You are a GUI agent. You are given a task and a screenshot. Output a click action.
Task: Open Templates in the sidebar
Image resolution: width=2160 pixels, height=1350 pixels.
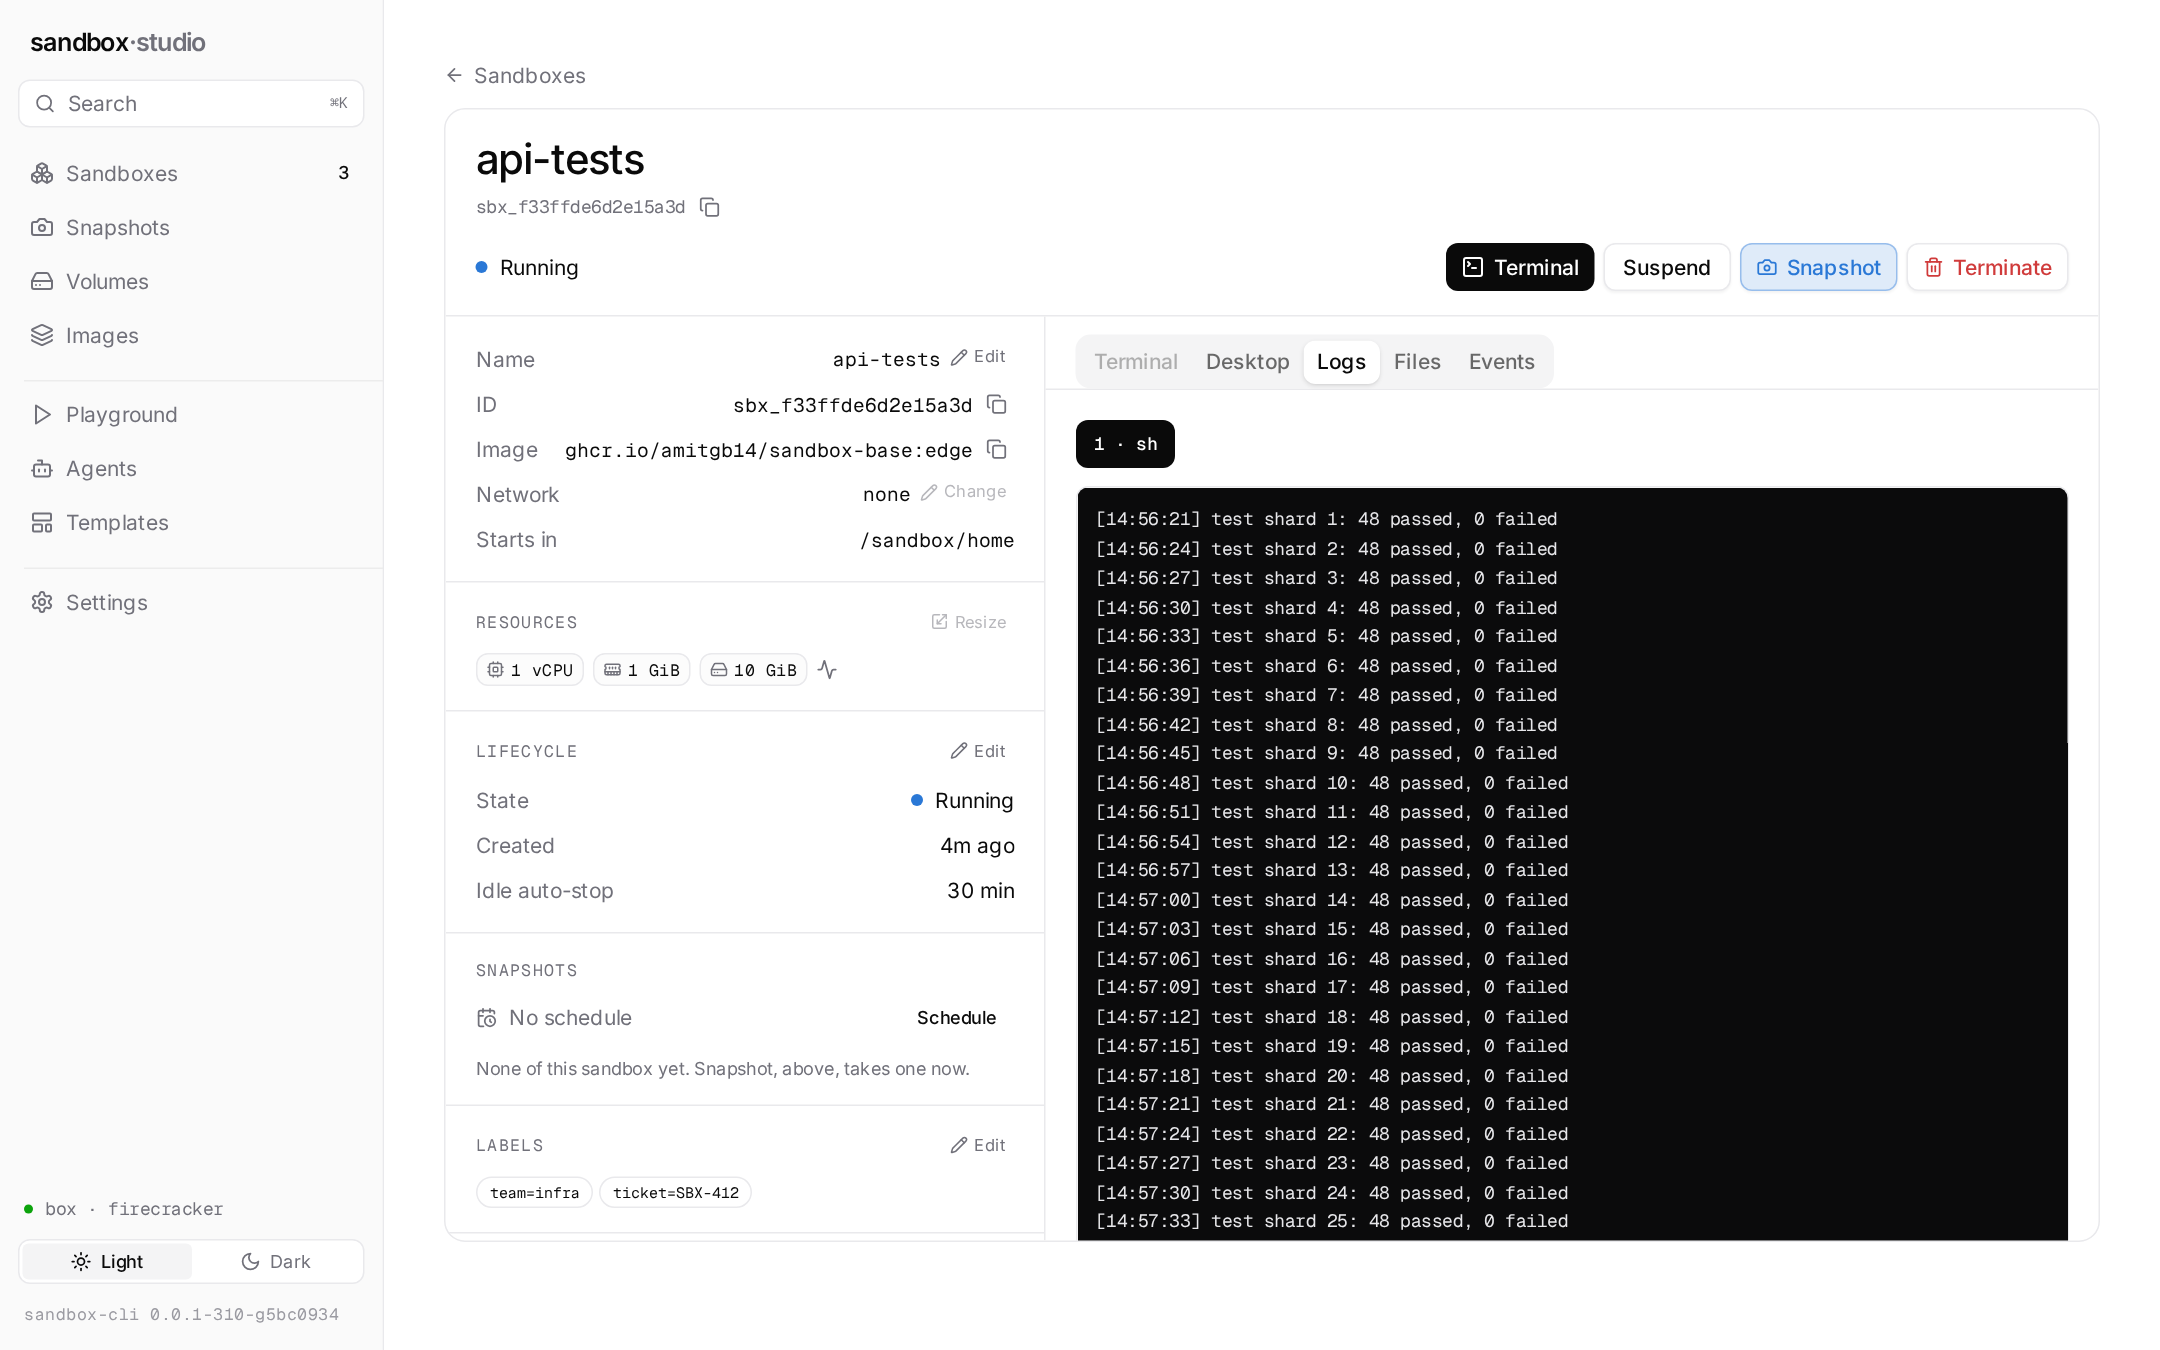tap(191, 522)
